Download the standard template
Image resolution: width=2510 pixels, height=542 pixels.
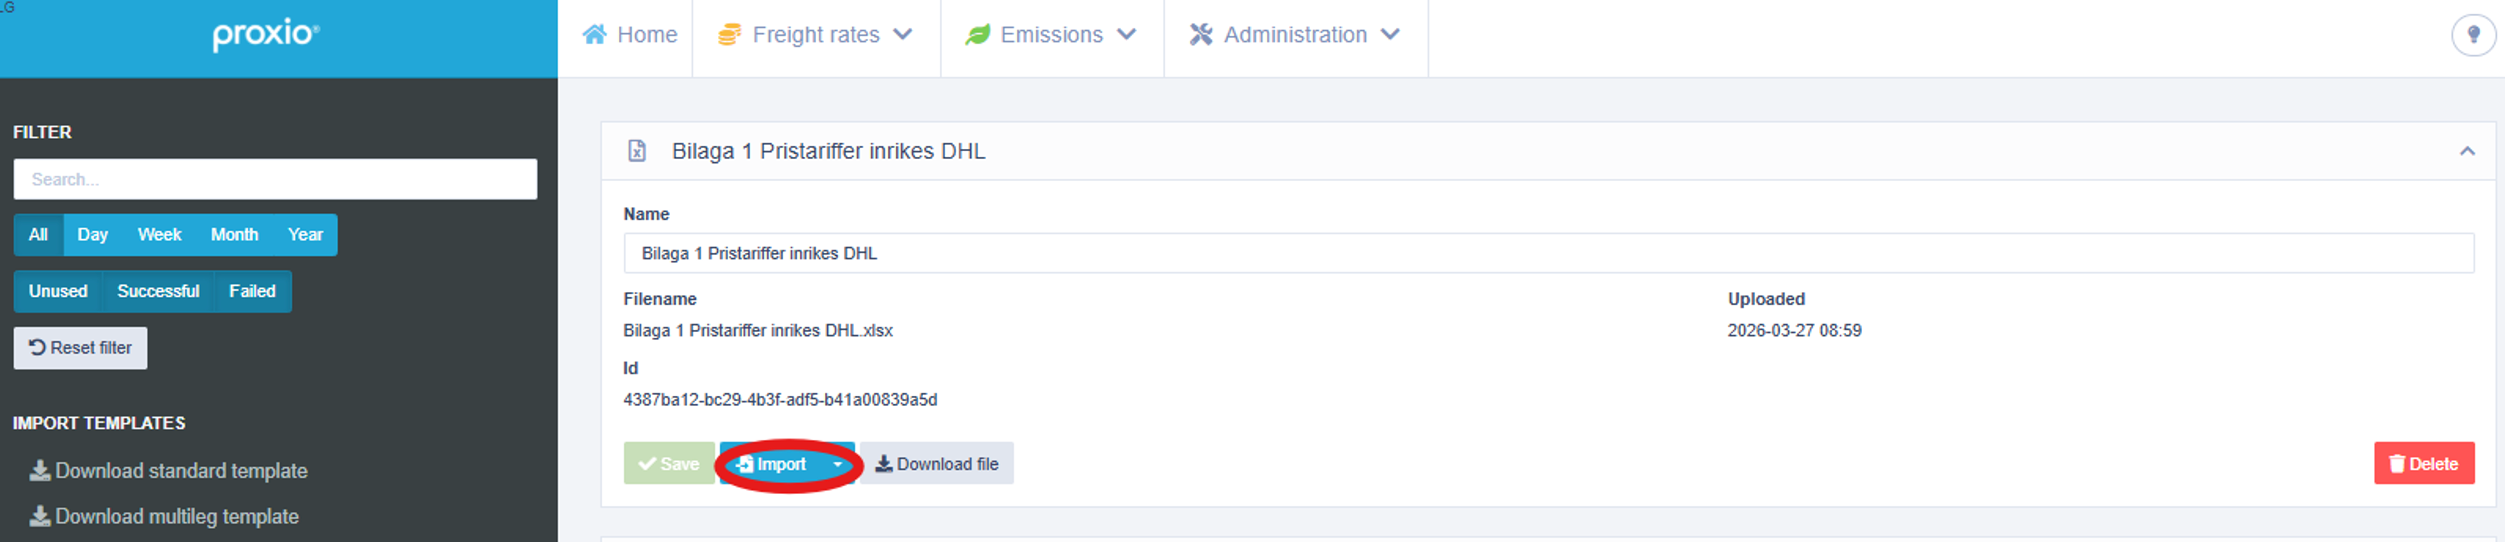coord(168,471)
